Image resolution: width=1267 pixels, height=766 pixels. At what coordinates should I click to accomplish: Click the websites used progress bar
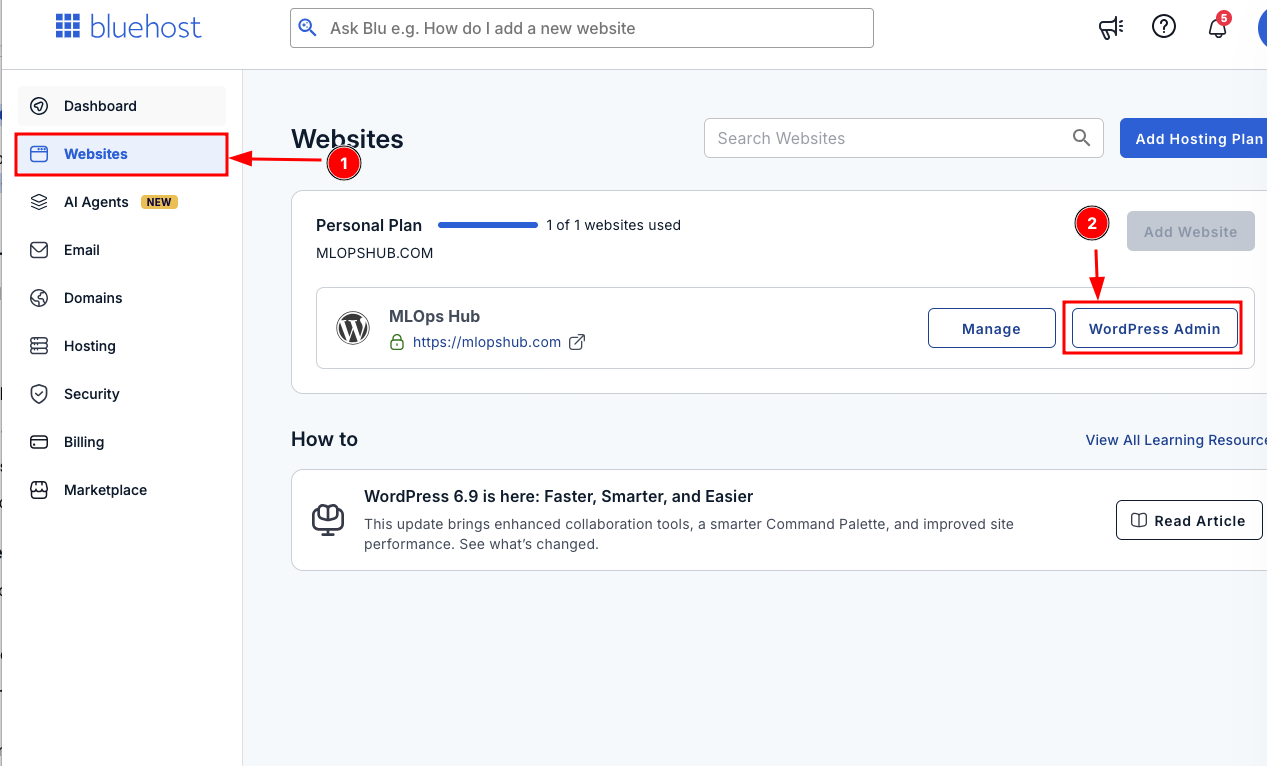pyautogui.click(x=488, y=225)
